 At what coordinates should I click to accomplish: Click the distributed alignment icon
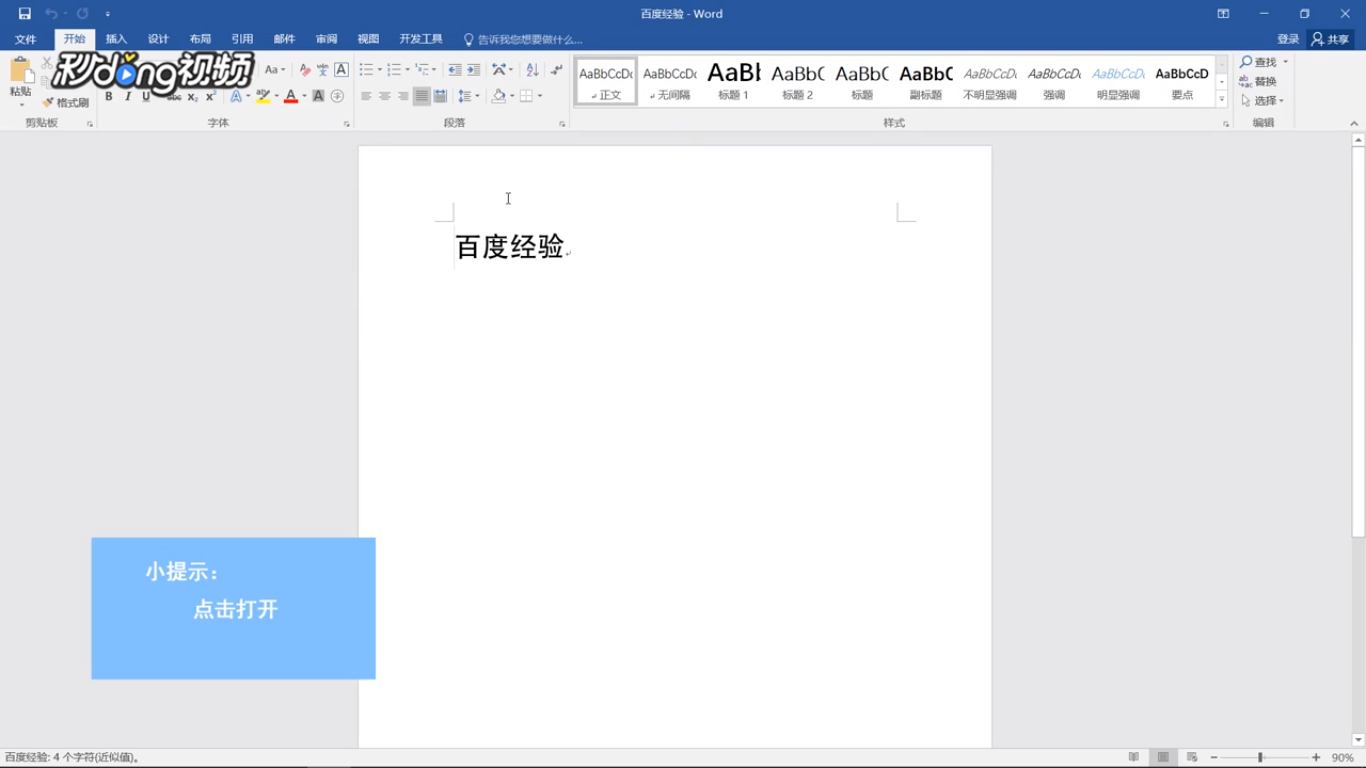pyautogui.click(x=440, y=97)
